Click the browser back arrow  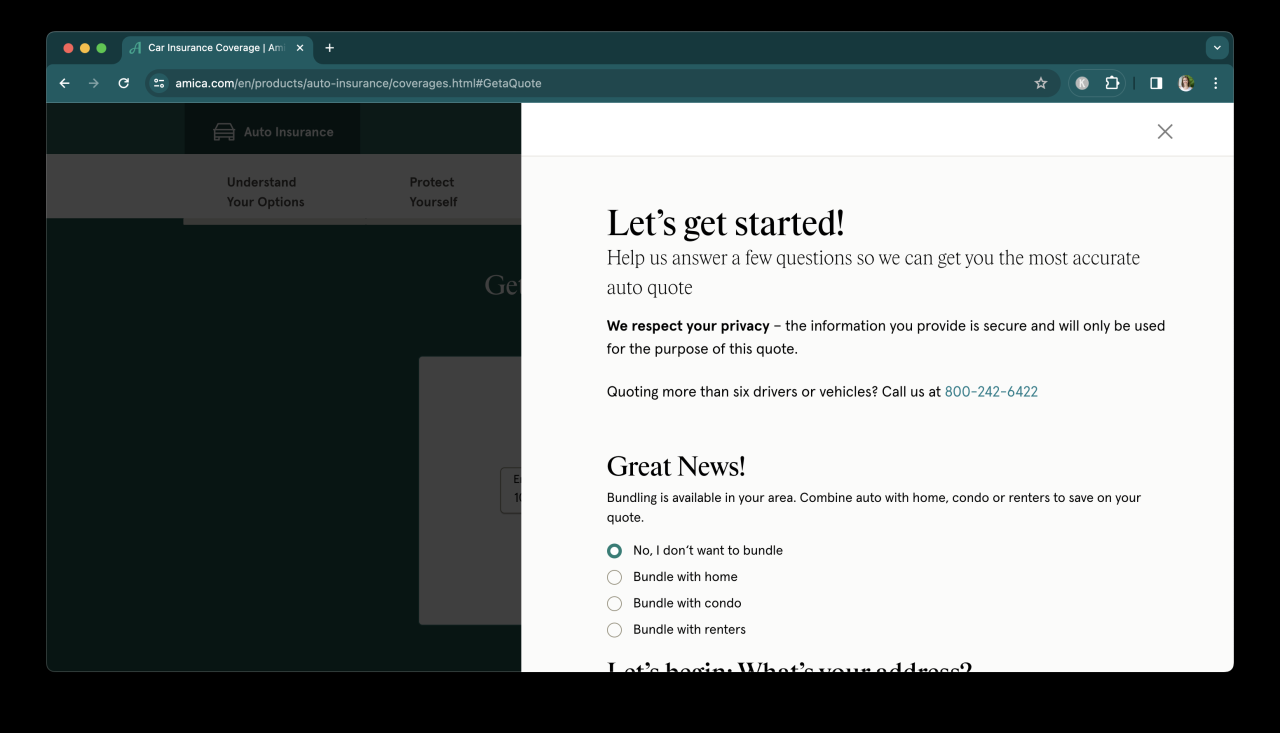point(65,83)
